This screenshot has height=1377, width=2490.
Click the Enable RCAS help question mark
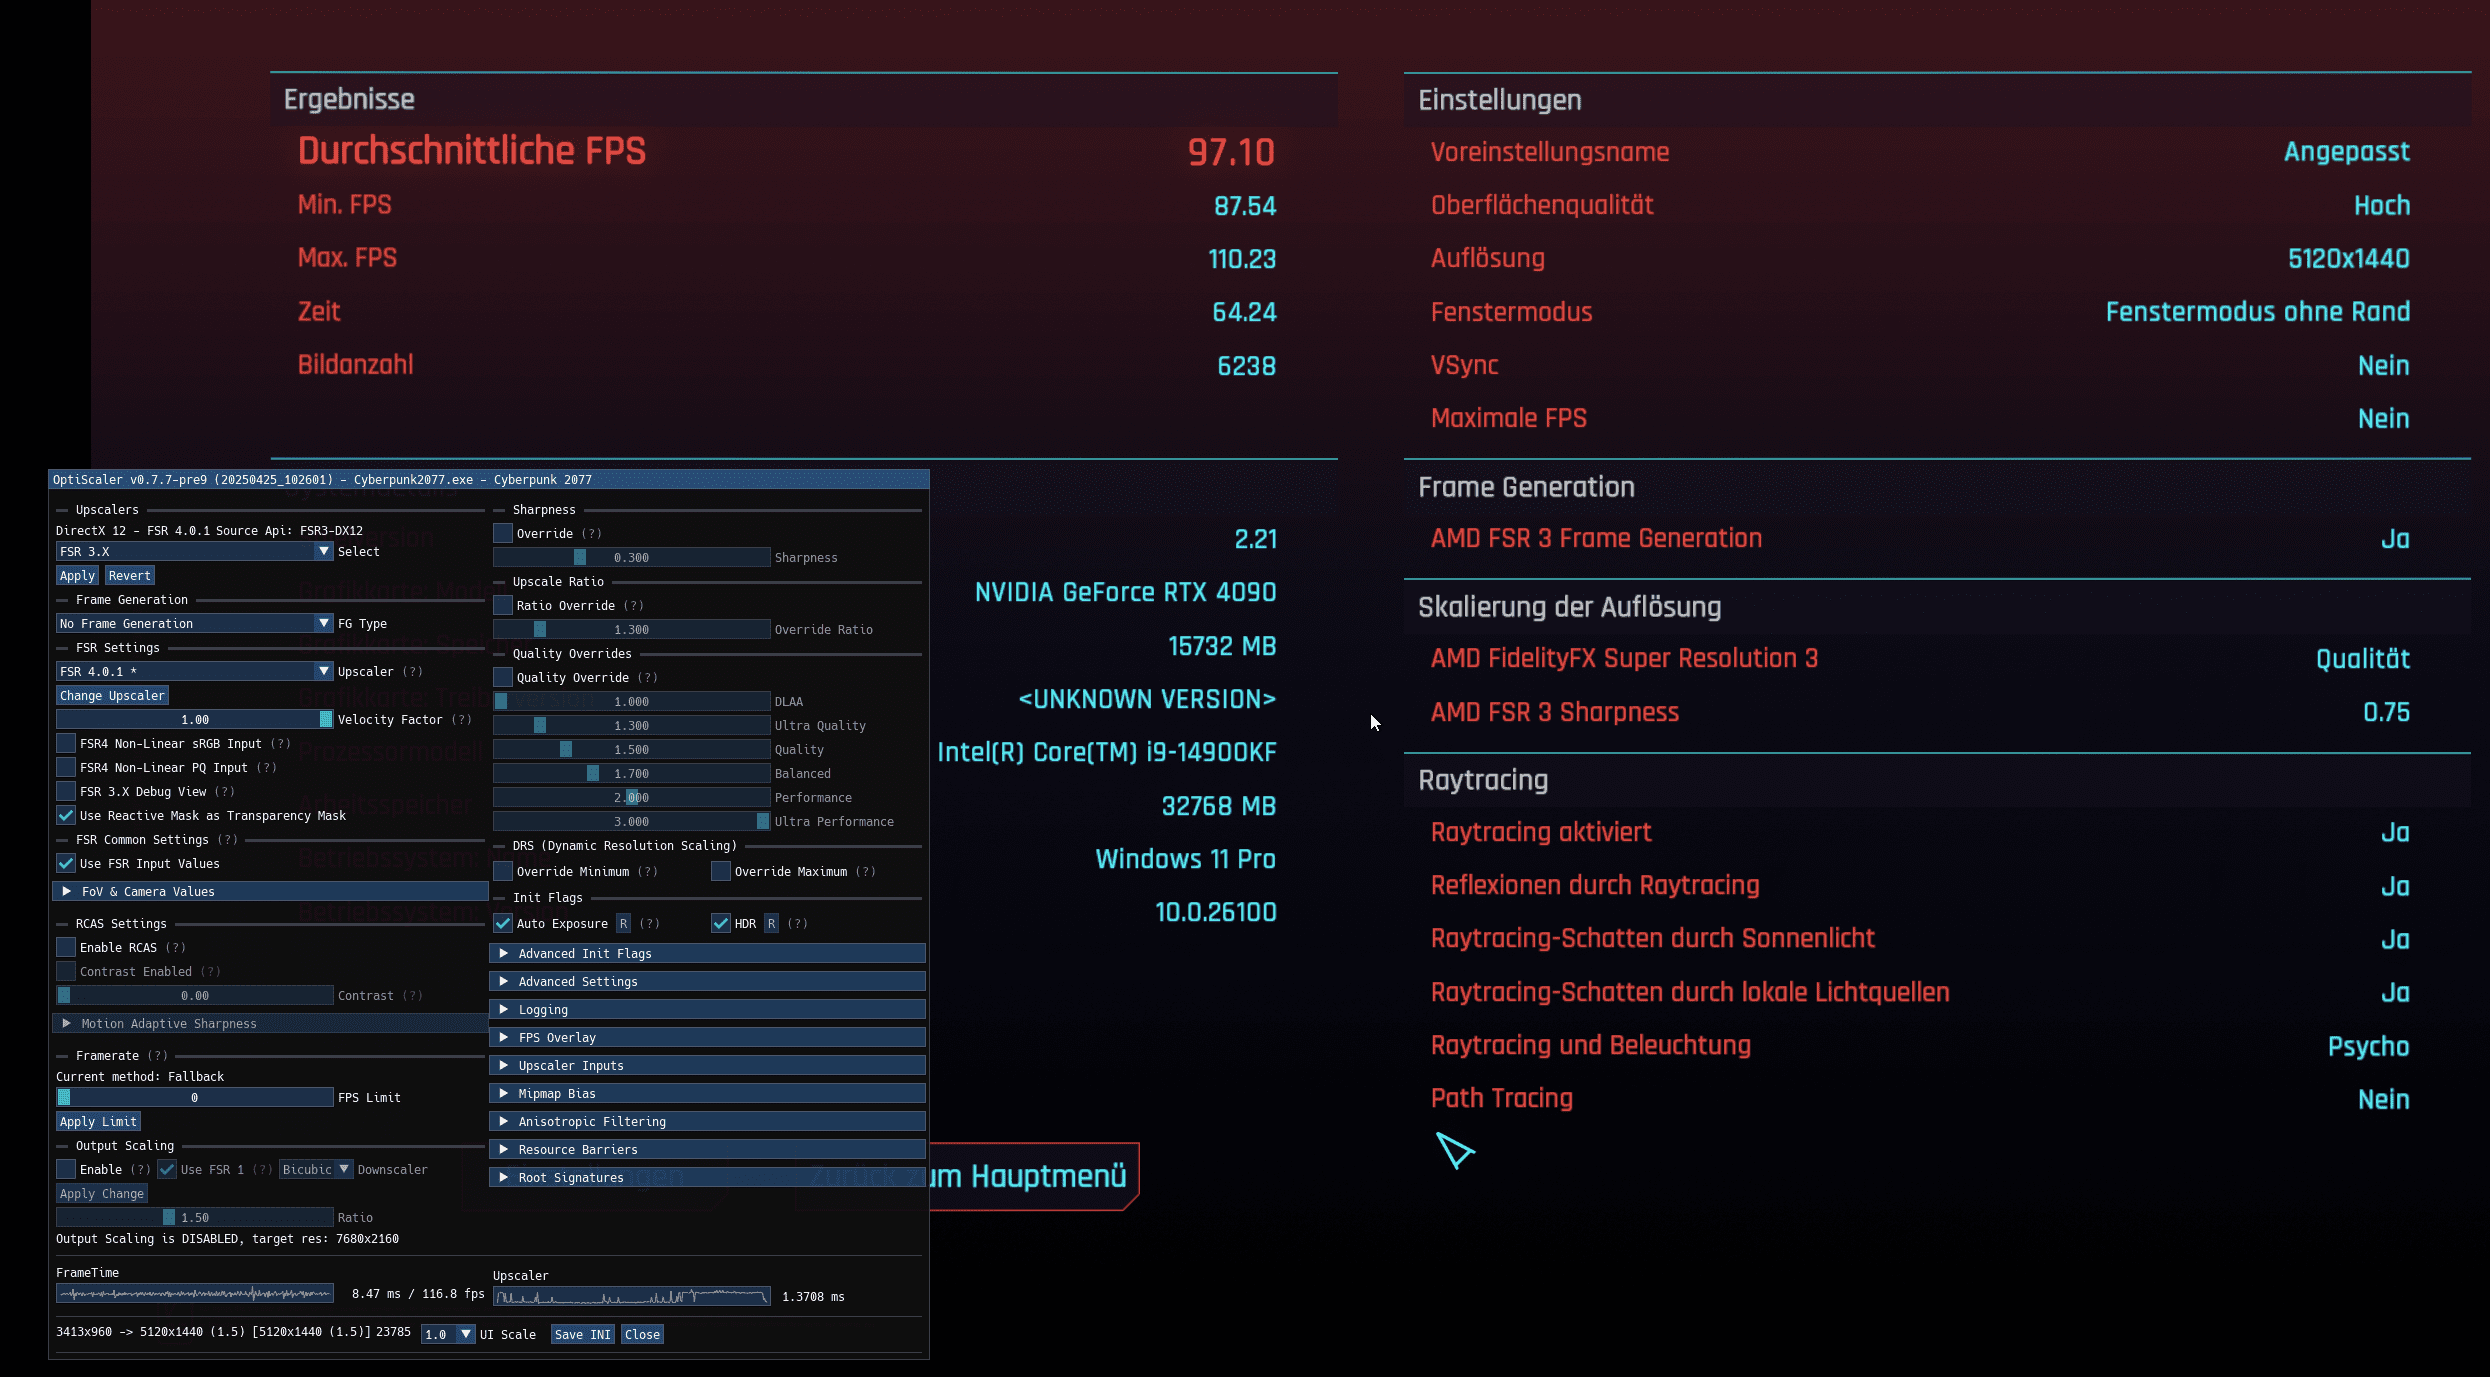[x=175, y=947]
